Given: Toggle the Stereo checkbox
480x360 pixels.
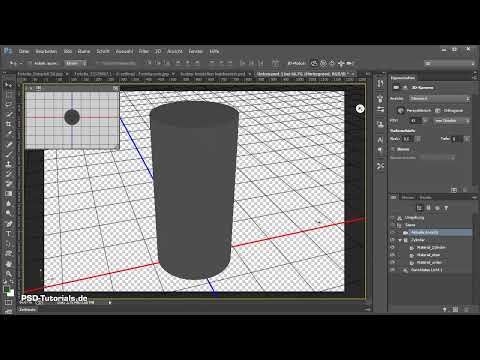Looking at the screenshot, I should click(x=394, y=149).
